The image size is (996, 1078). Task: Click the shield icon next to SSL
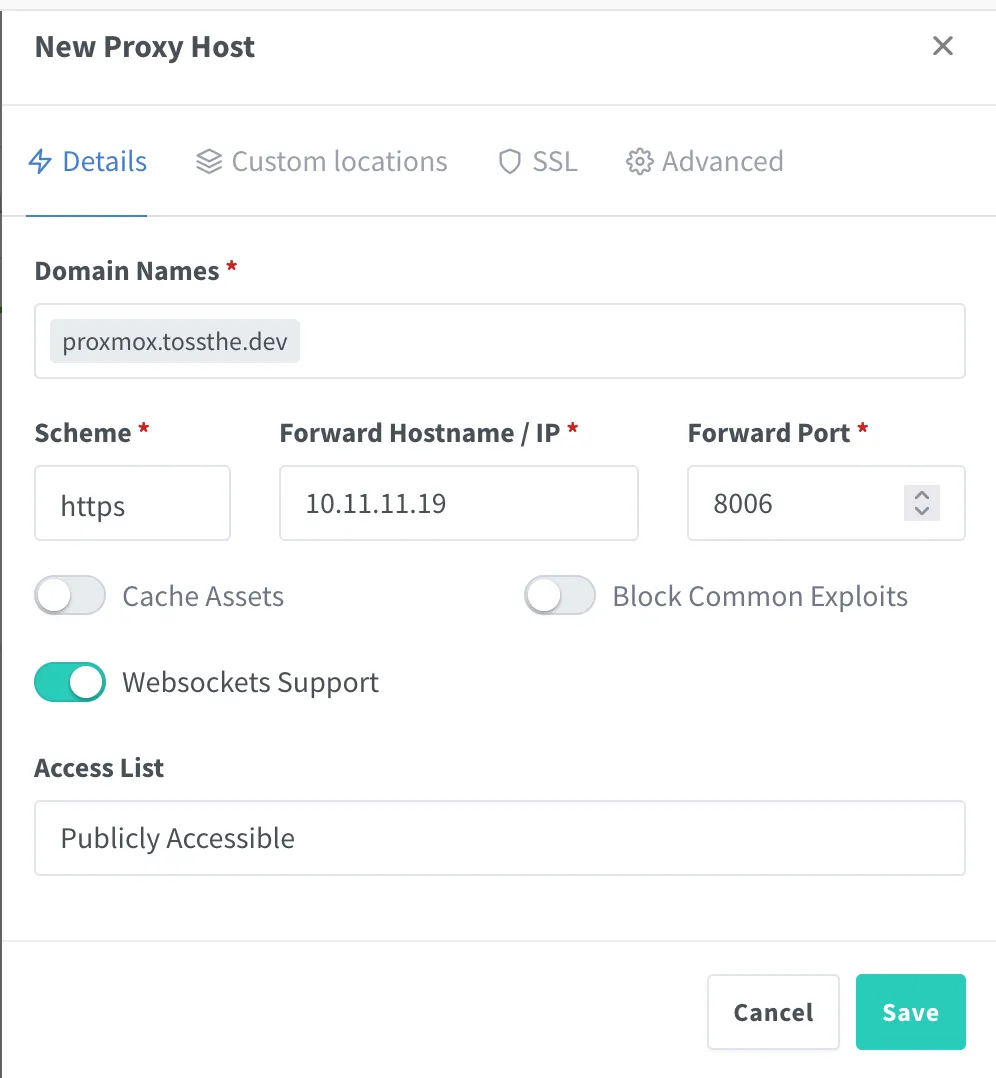click(x=510, y=161)
